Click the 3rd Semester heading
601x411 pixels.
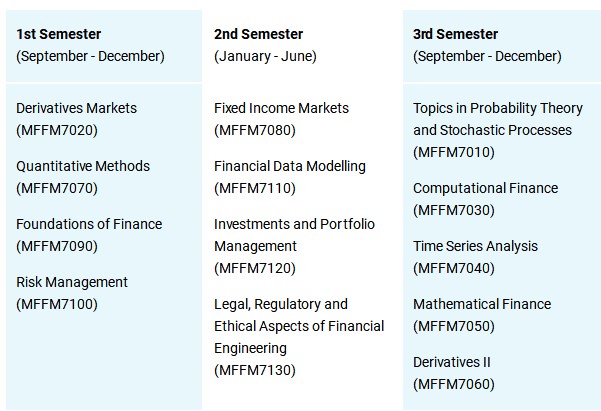coord(455,34)
